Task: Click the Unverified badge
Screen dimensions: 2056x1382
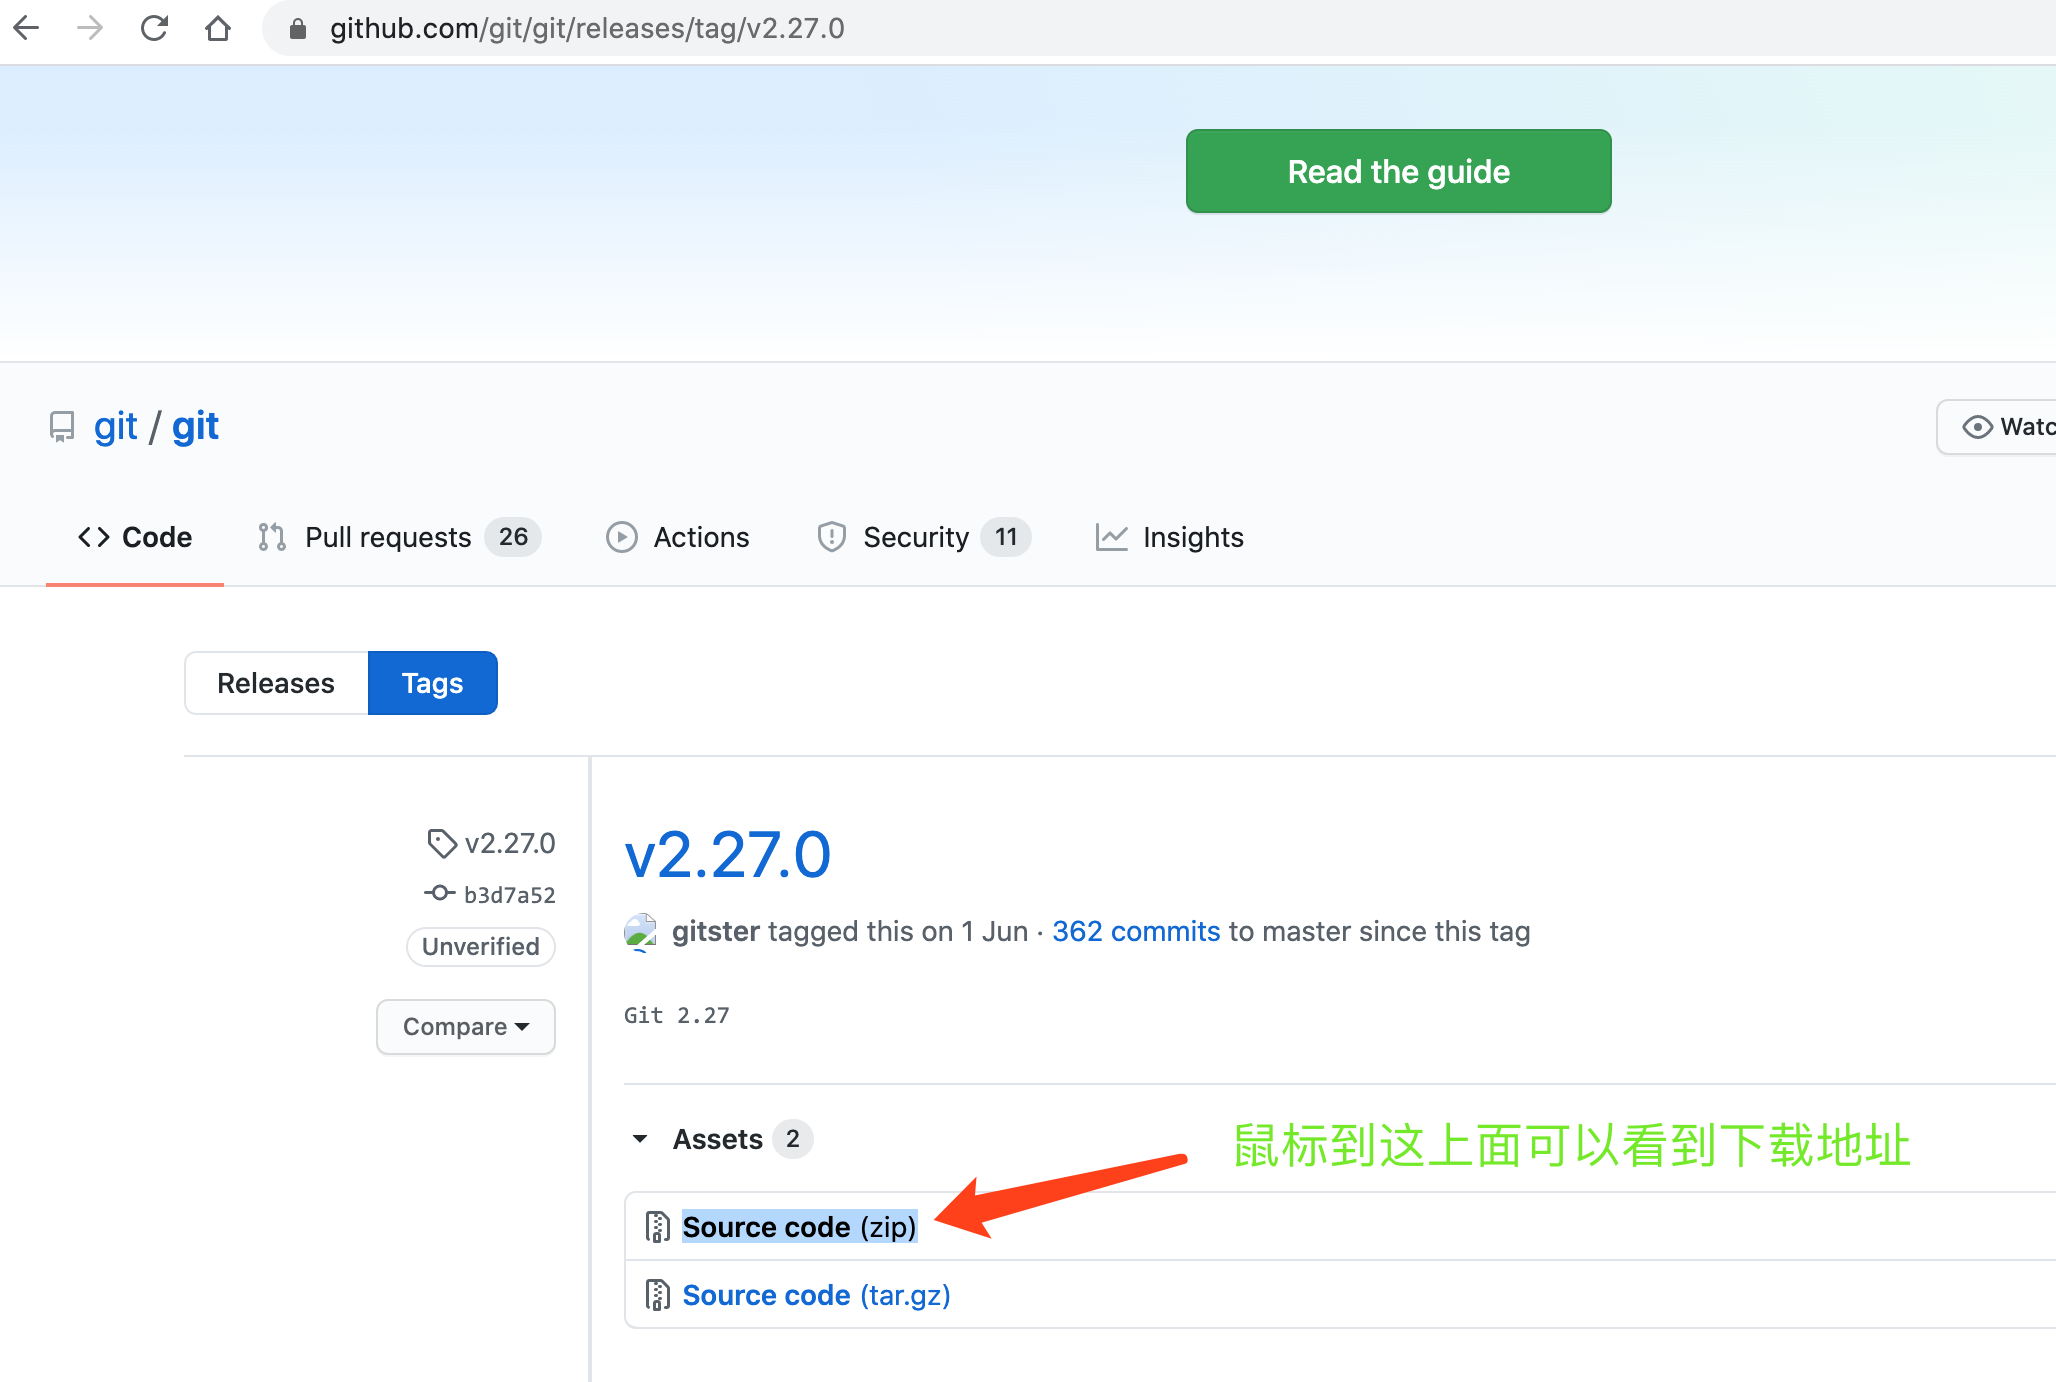Action: pos(480,946)
